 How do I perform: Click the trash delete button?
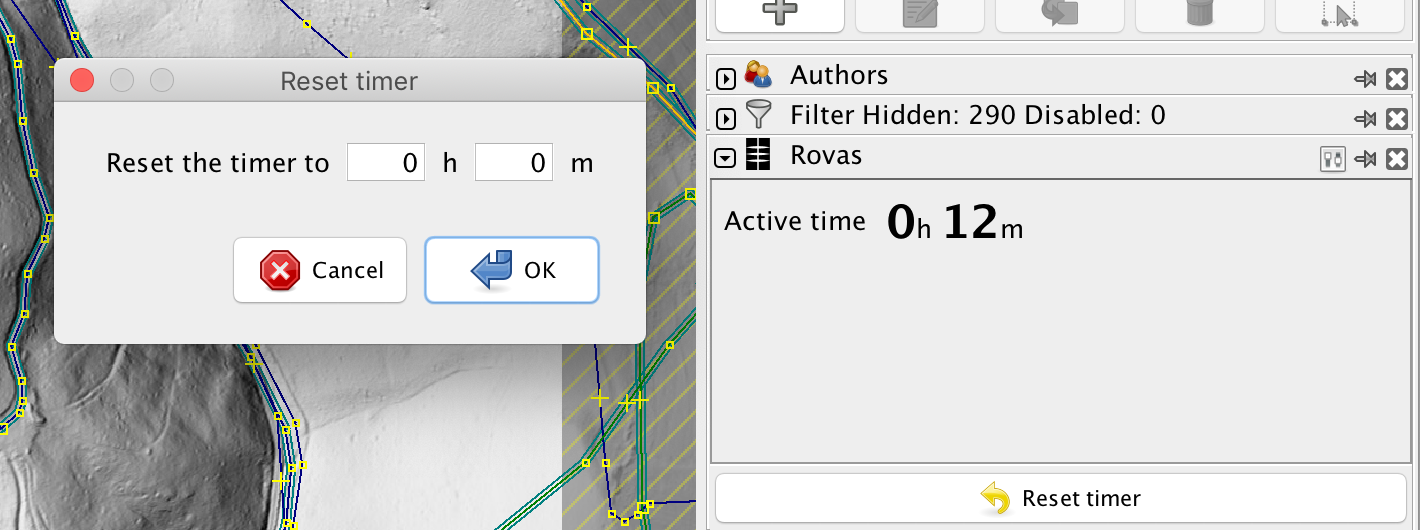click(x=1200, y=14)
